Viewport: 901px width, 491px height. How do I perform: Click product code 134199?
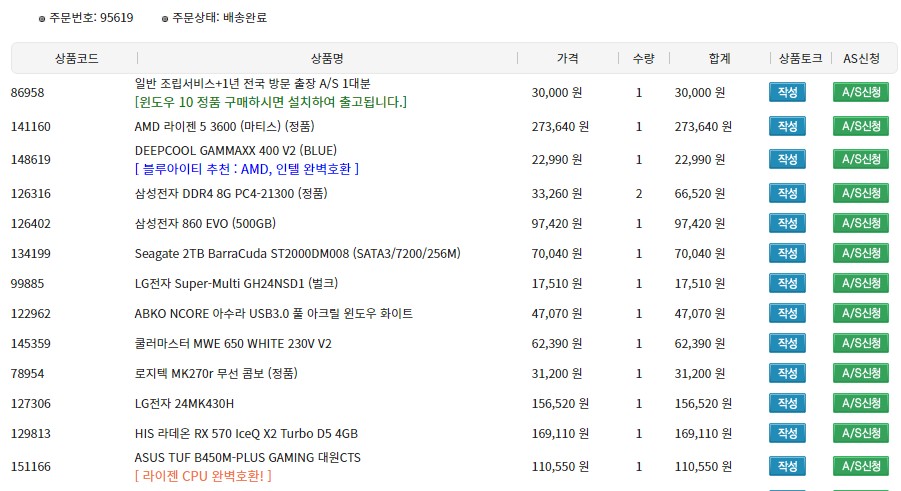30,253
